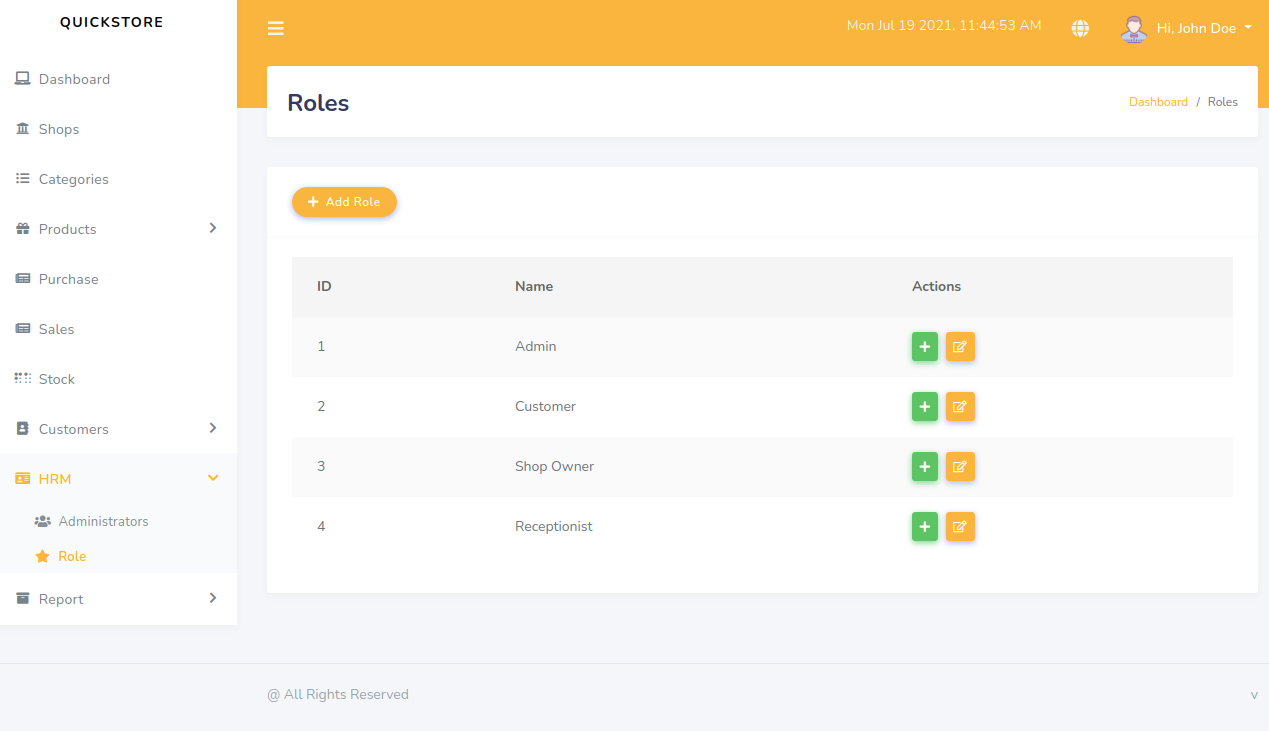Open the globe language selector

1080,28
